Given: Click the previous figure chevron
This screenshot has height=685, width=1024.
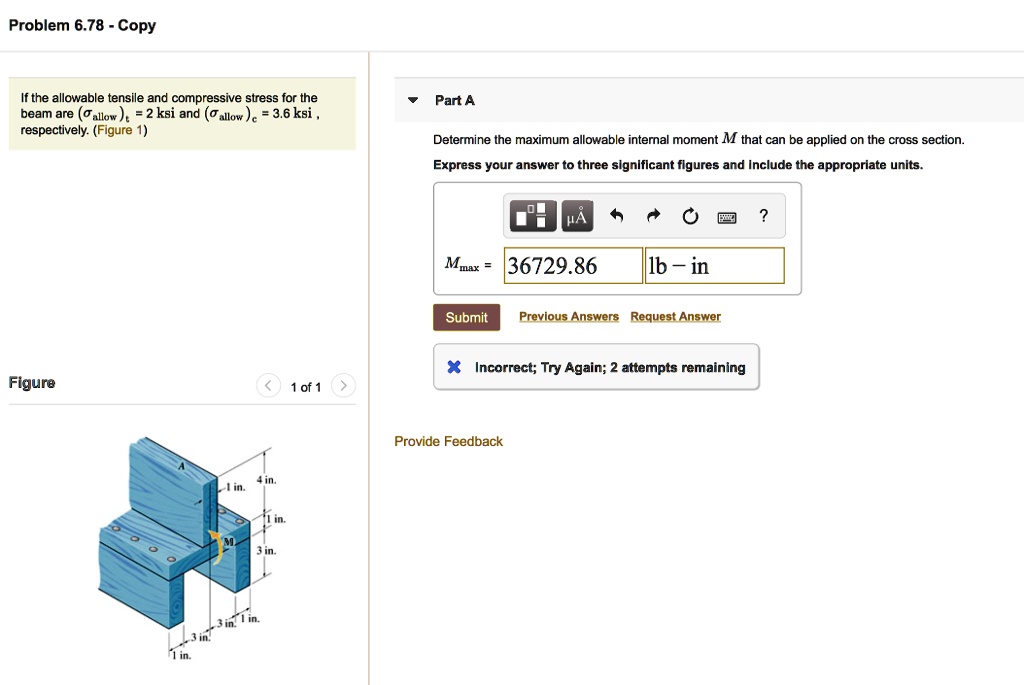Looking at the screenshot, I should point(268,385).
